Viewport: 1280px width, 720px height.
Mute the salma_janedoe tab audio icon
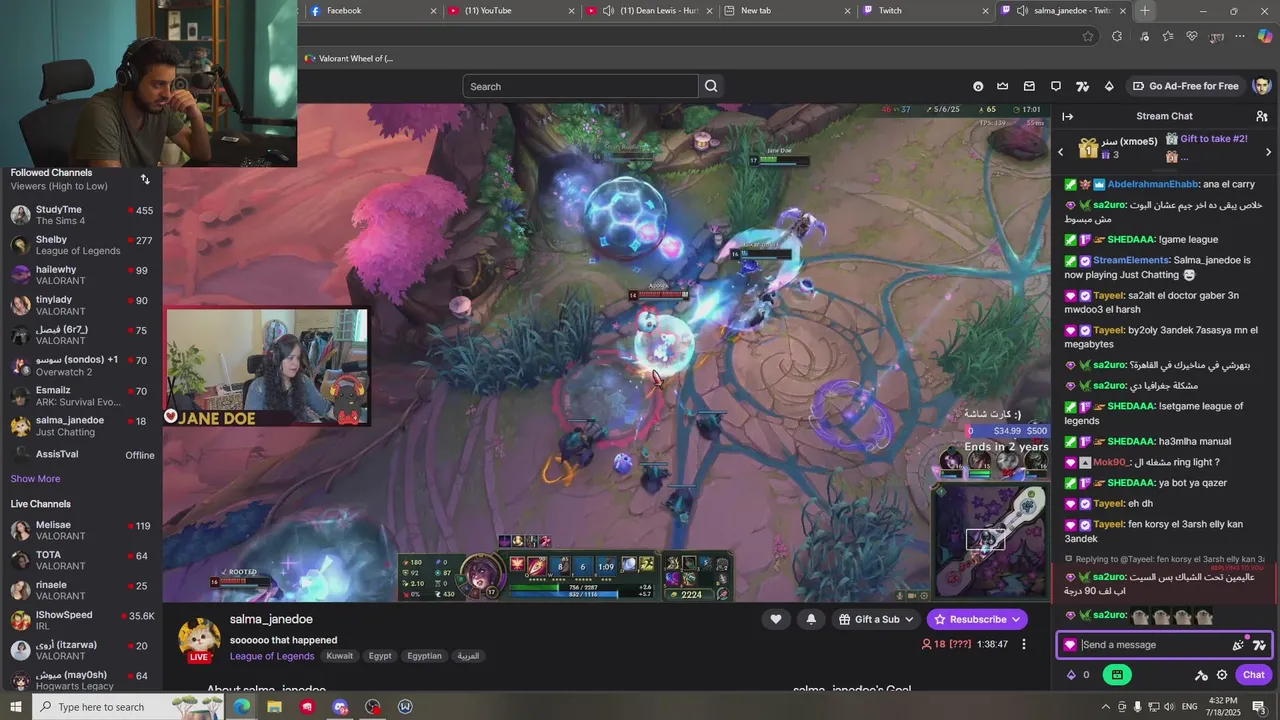1022,11
